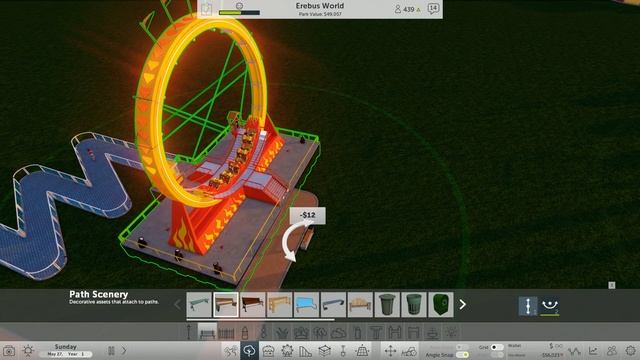Viewport: 640px width, 360px height.
Task: Choose the dark brown bench thumbnail
Action: (253, 304)
